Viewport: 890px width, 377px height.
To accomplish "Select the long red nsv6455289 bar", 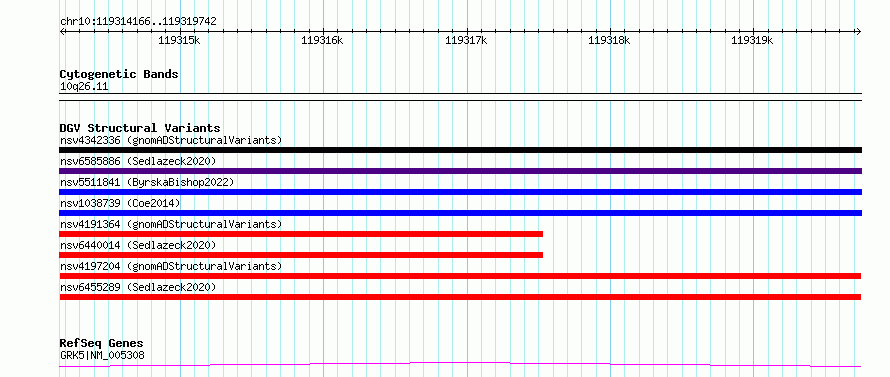I will (x=460, y=297).
